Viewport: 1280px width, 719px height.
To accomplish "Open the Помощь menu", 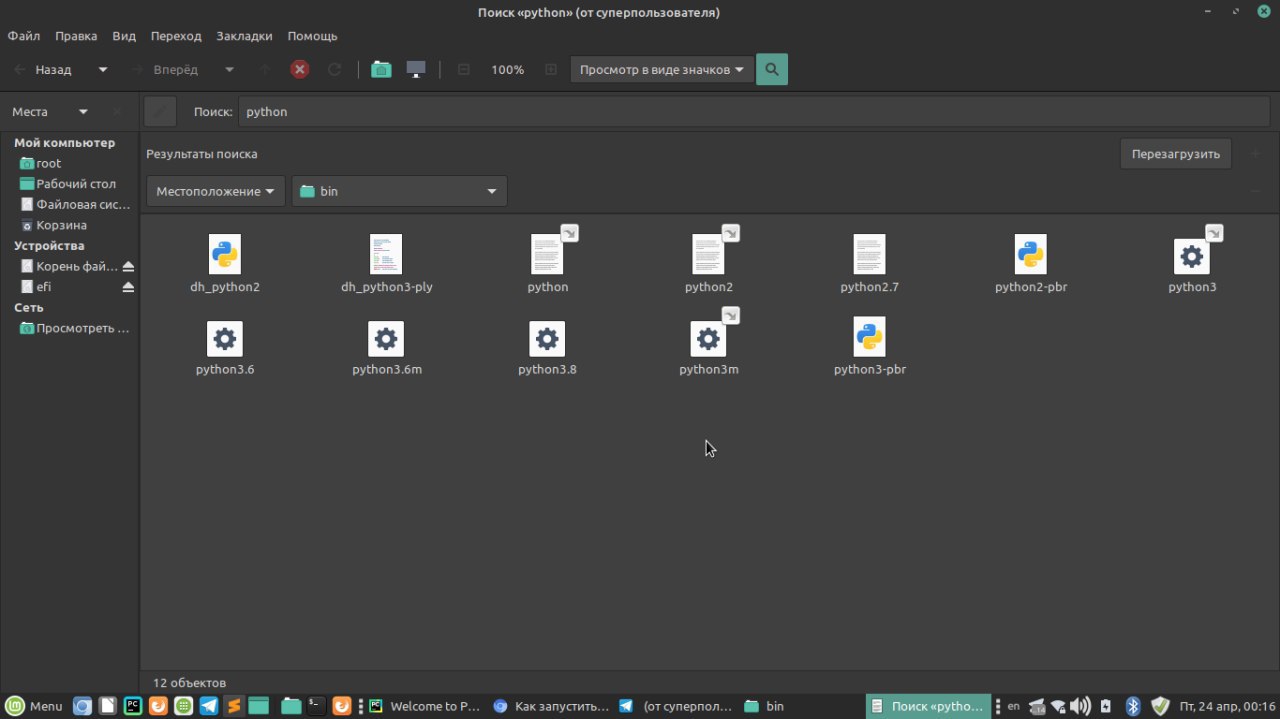I will tap(313, 36).
